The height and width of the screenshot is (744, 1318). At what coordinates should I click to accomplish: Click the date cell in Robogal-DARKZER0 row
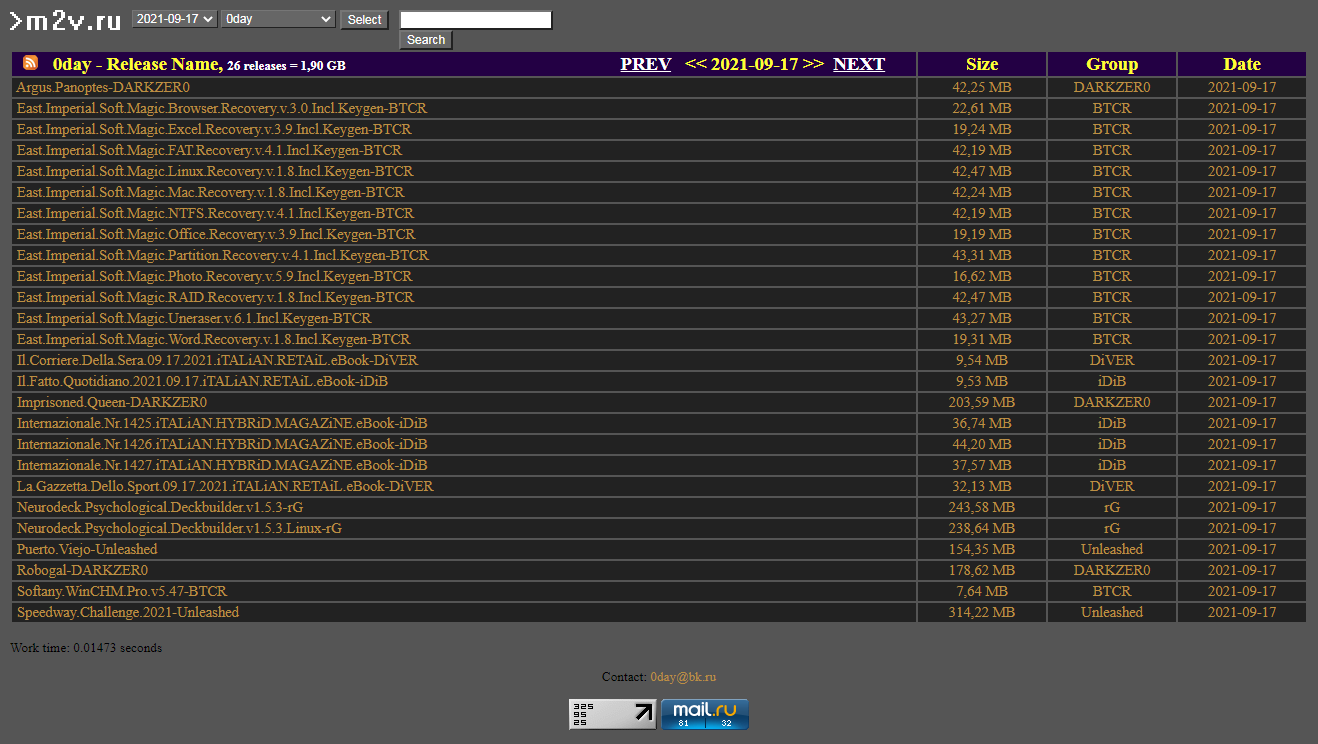pos(1242,570)
